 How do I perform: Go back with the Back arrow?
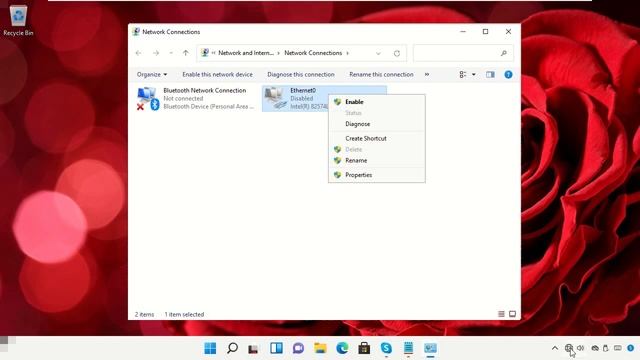click(x=139, y=53)
